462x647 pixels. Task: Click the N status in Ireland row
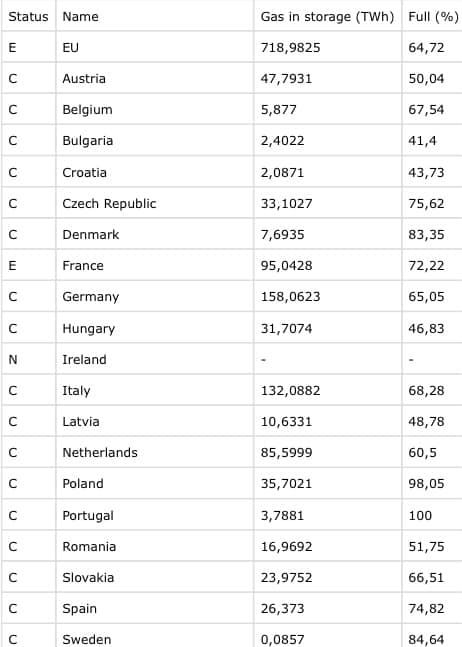coord(13,359)
